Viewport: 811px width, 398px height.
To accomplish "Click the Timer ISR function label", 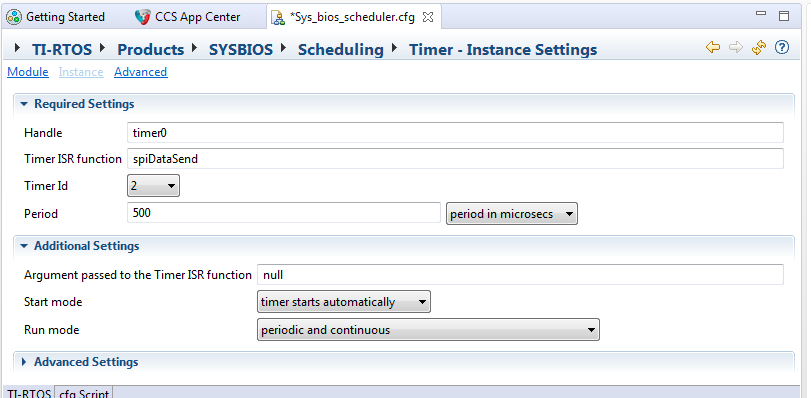I will (73, 159).
